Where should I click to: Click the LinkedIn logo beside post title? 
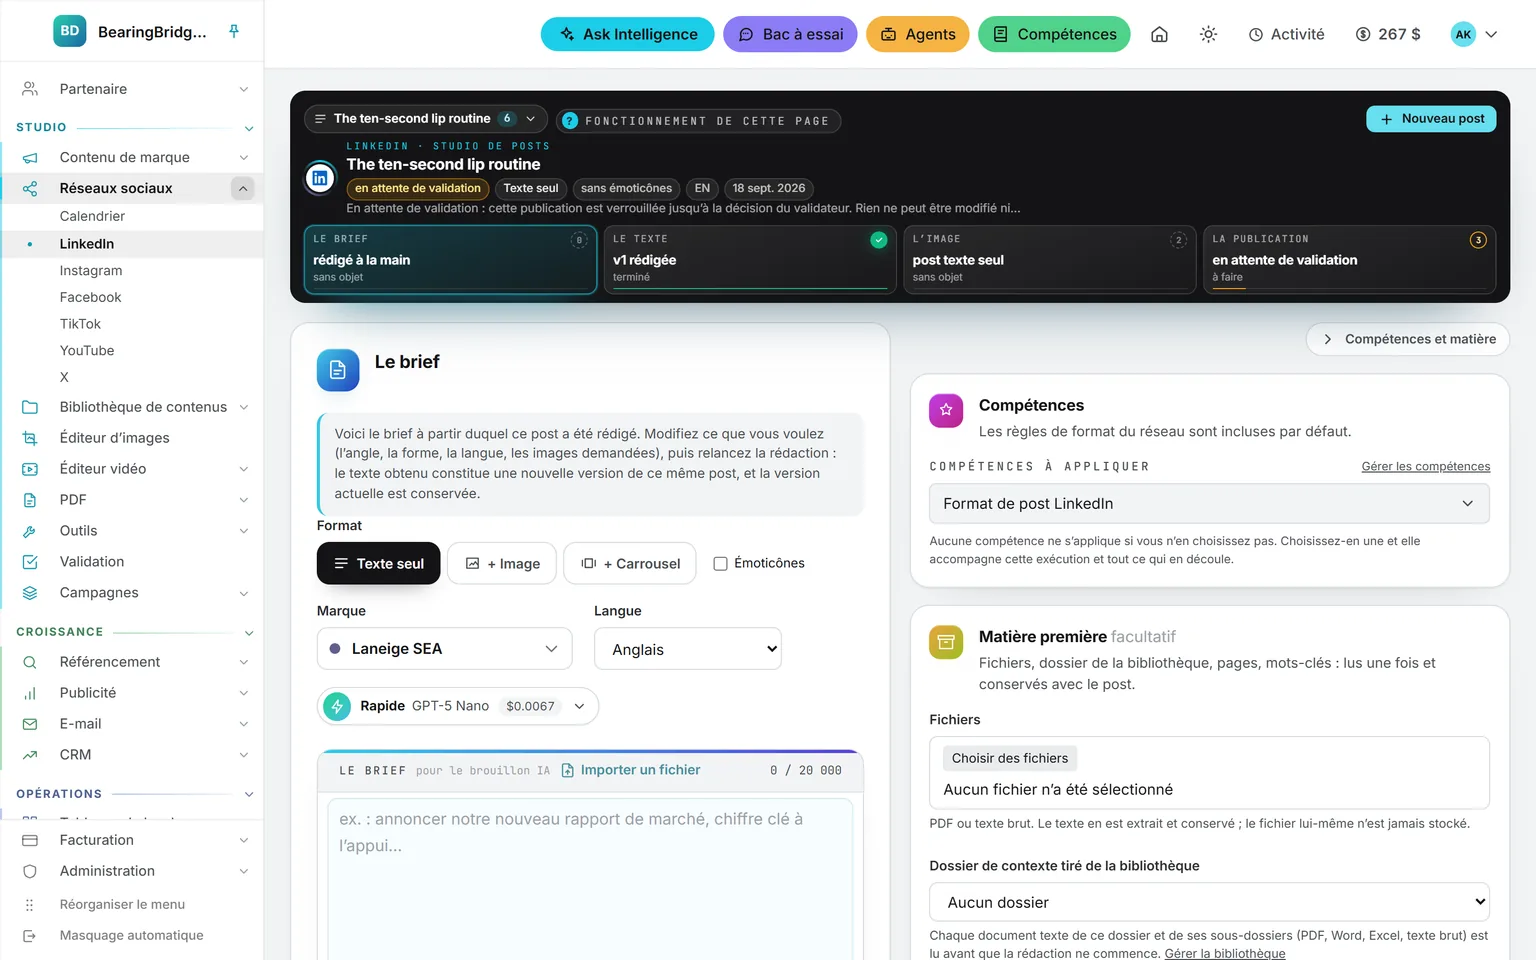point(320,178)
